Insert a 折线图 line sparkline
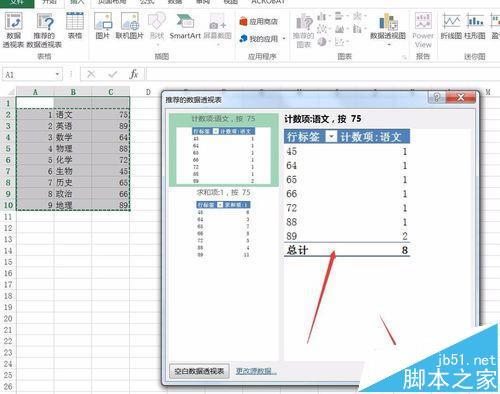This screenshot has width=500, height=394. coord(451,26)
